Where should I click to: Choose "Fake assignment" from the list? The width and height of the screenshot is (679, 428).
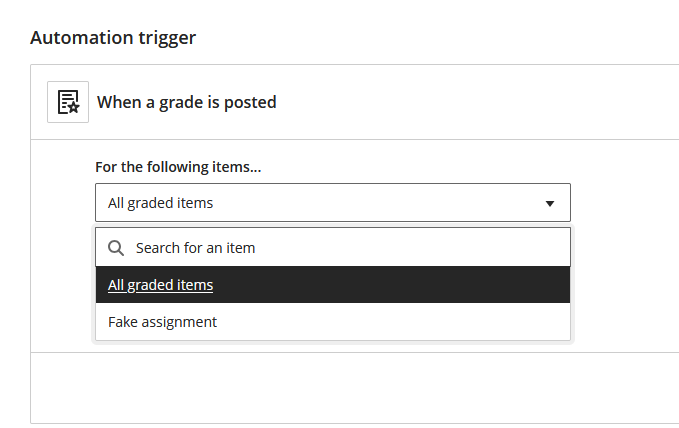162,322
